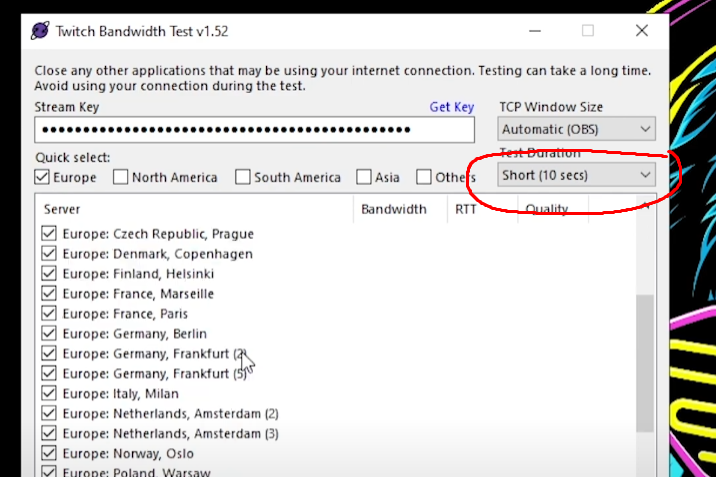
Task: Click the Twitch Bandwidth Test app icon
Action: tap(40, 31)
